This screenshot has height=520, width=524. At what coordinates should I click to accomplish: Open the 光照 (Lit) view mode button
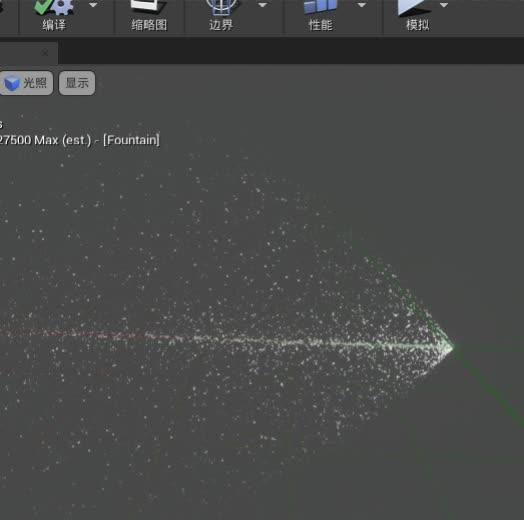point(26,83)
